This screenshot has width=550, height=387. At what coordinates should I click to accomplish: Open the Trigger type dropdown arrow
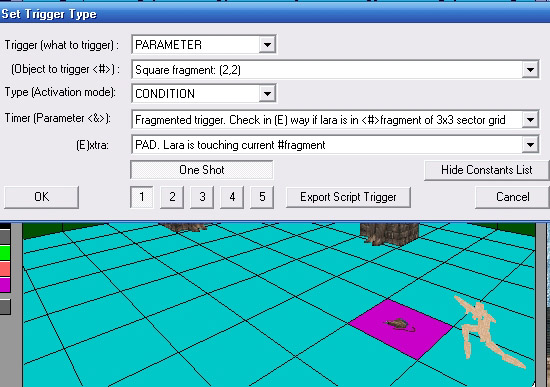tap(267, 45)
